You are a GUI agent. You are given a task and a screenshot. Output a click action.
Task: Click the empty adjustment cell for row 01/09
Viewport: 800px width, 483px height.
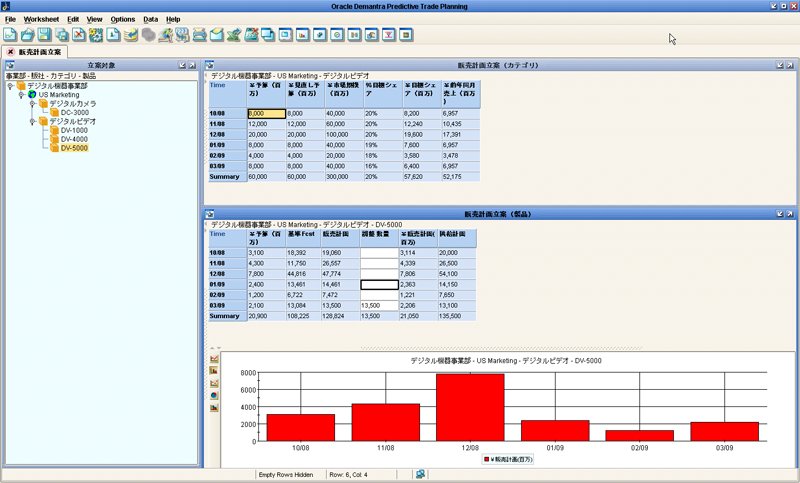(380, 285)
